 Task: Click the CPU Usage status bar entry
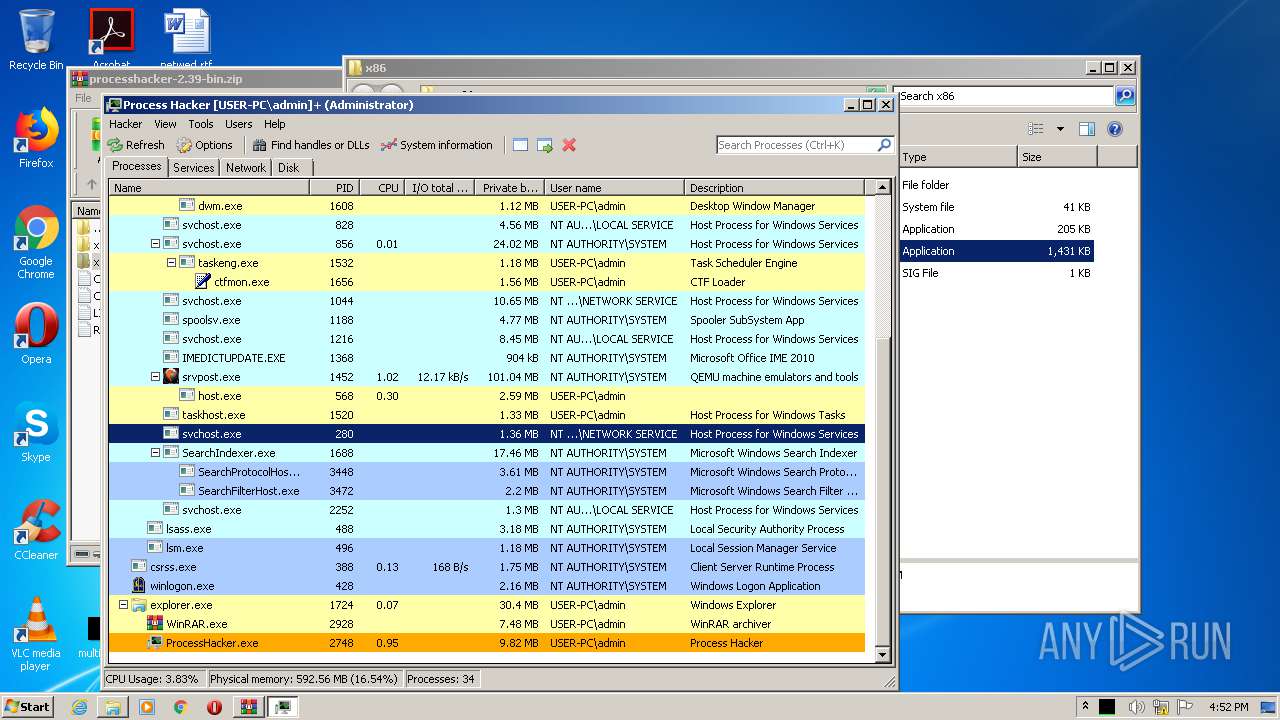[152, 679]
